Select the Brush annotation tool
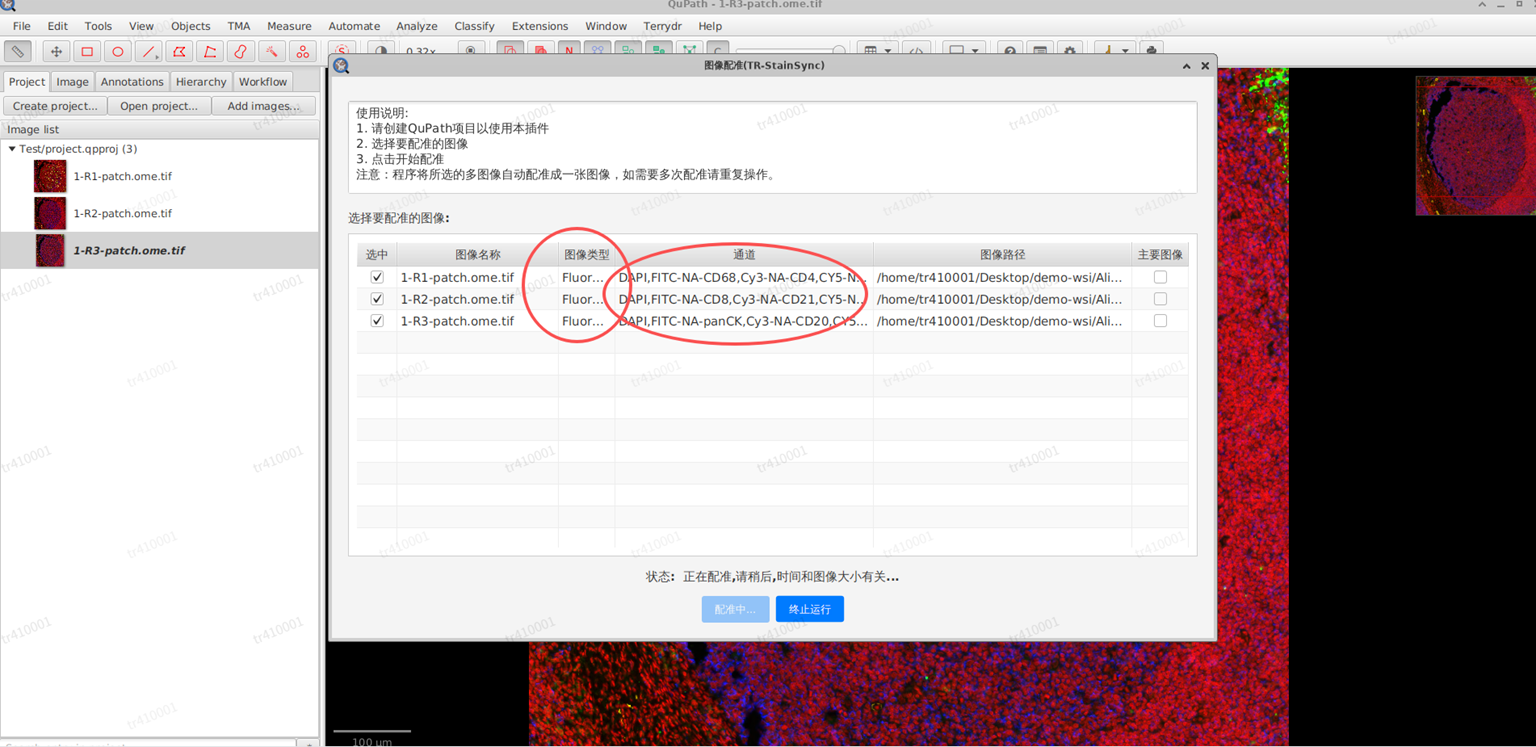 click(x=240, y=51)
